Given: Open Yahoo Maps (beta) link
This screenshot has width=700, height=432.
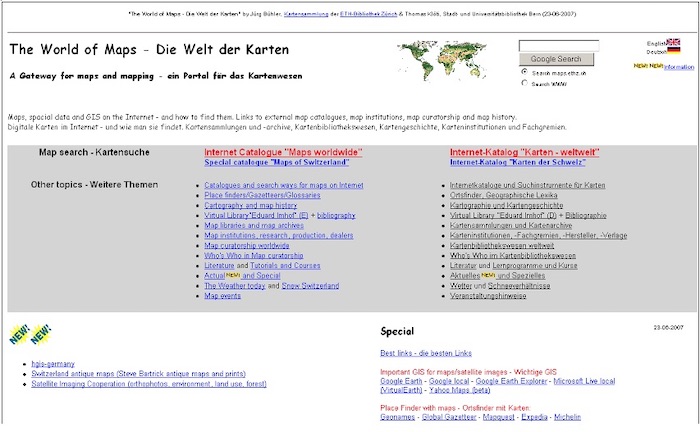Looking at the screenshot, I should point(459,390).
